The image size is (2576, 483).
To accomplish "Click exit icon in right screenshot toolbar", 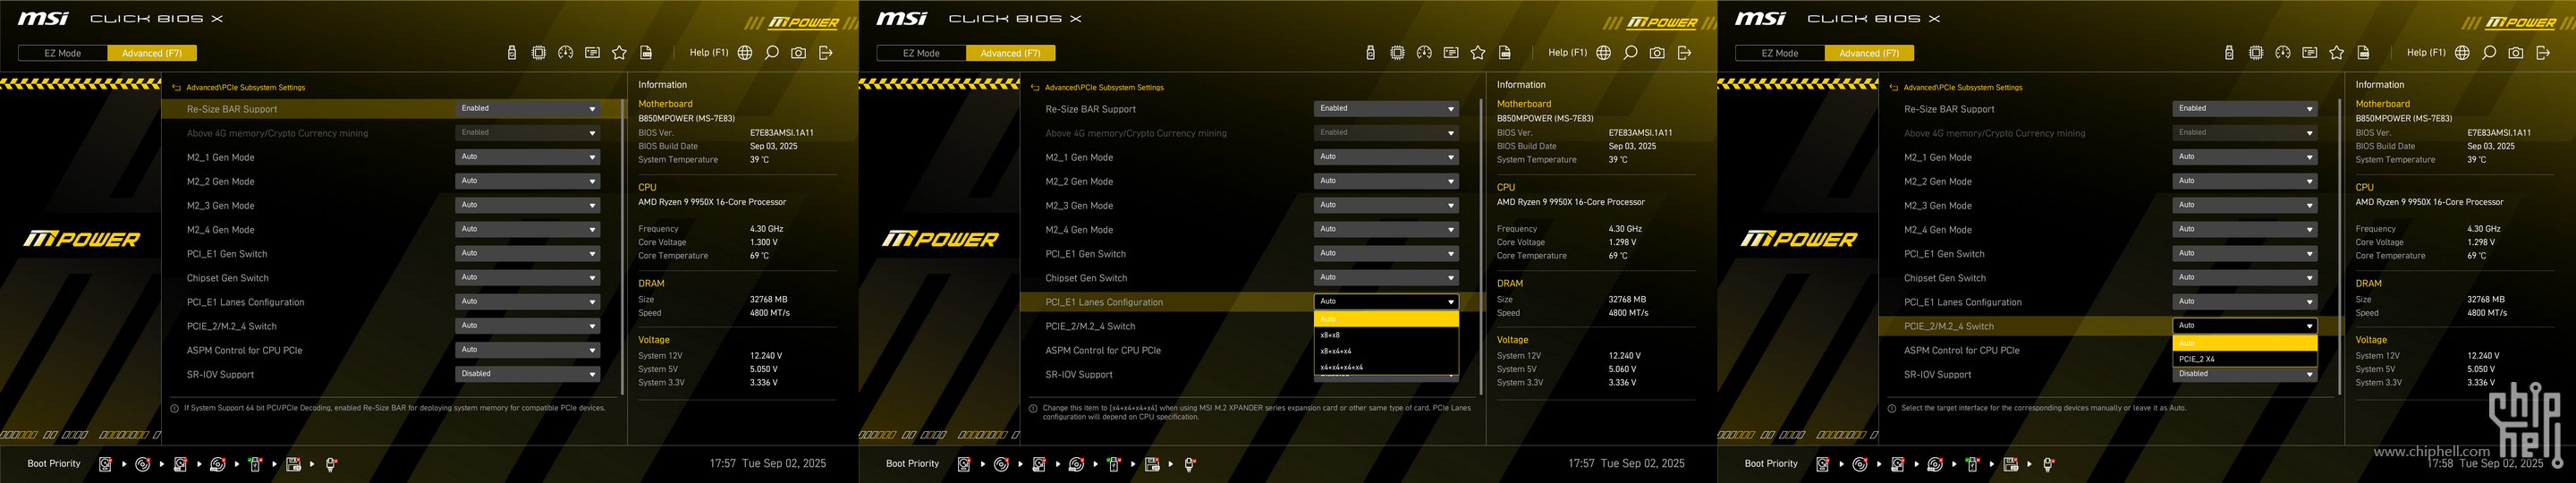I will coord(2543,53).
